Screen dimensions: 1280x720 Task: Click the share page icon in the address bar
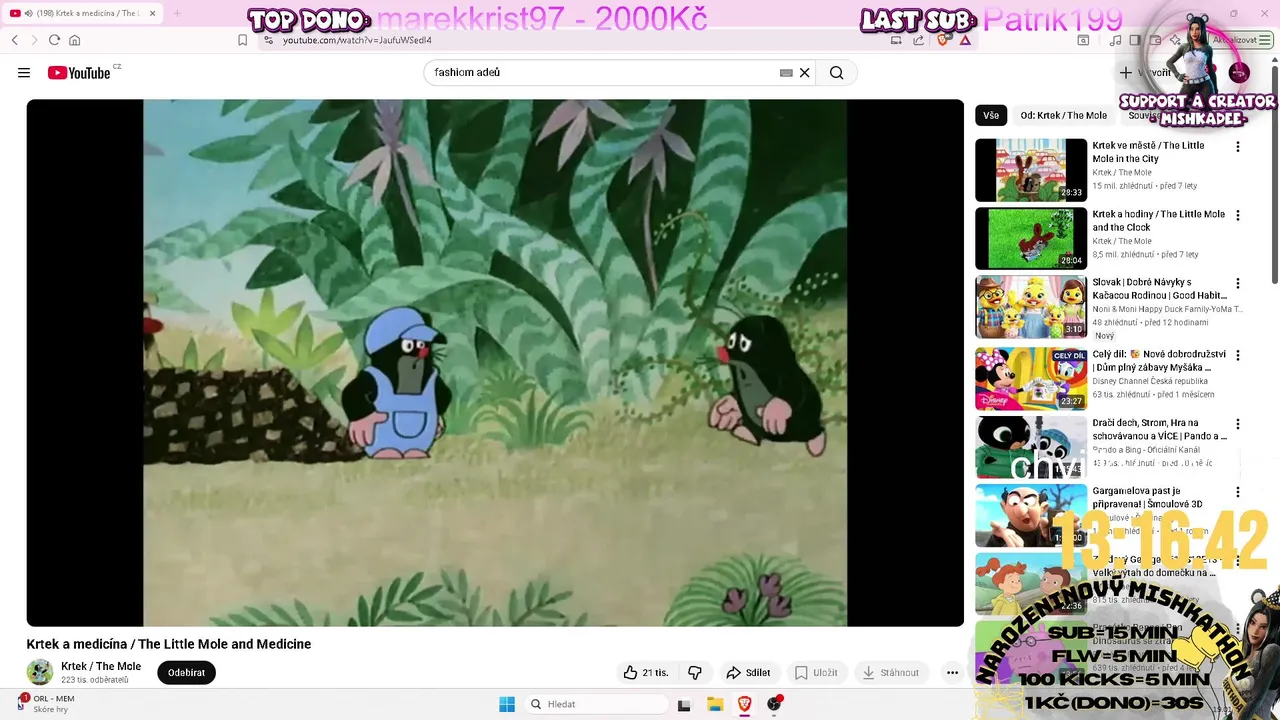918,40
